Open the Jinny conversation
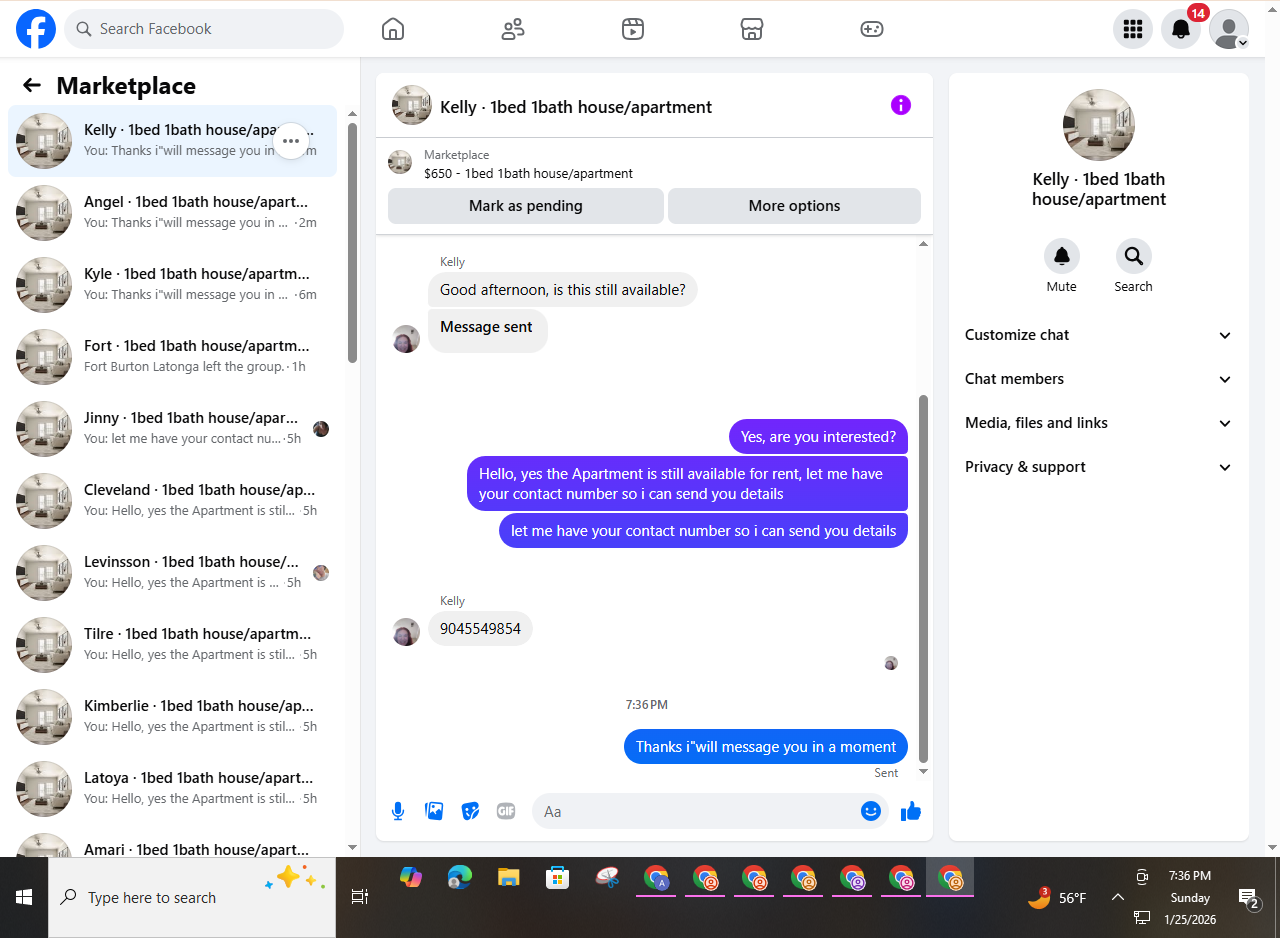The image size is (1280, 938). coord(173,429)
